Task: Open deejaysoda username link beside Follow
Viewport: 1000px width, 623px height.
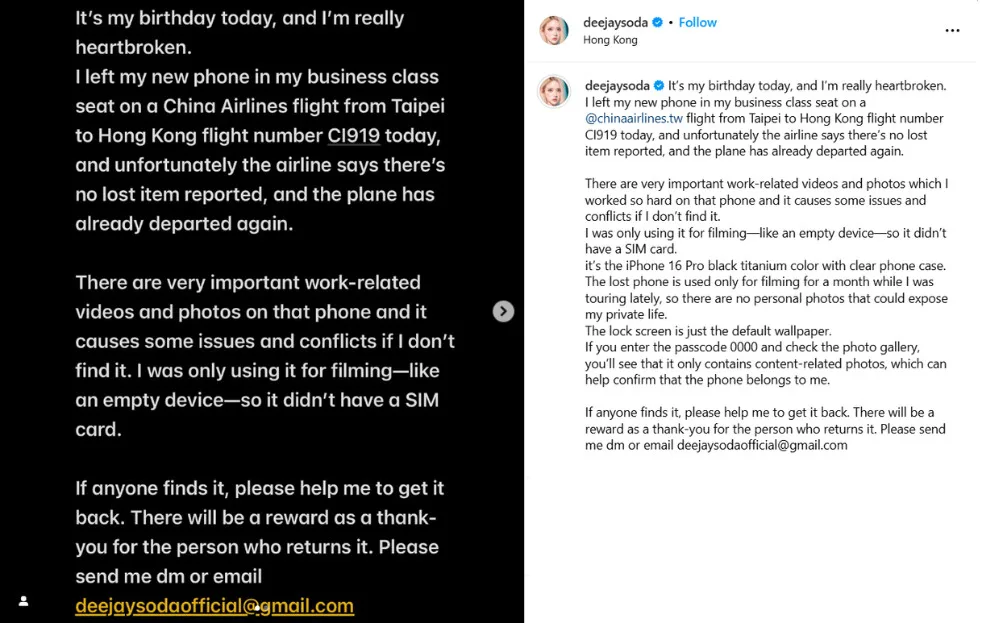Action: click(615, 22)
